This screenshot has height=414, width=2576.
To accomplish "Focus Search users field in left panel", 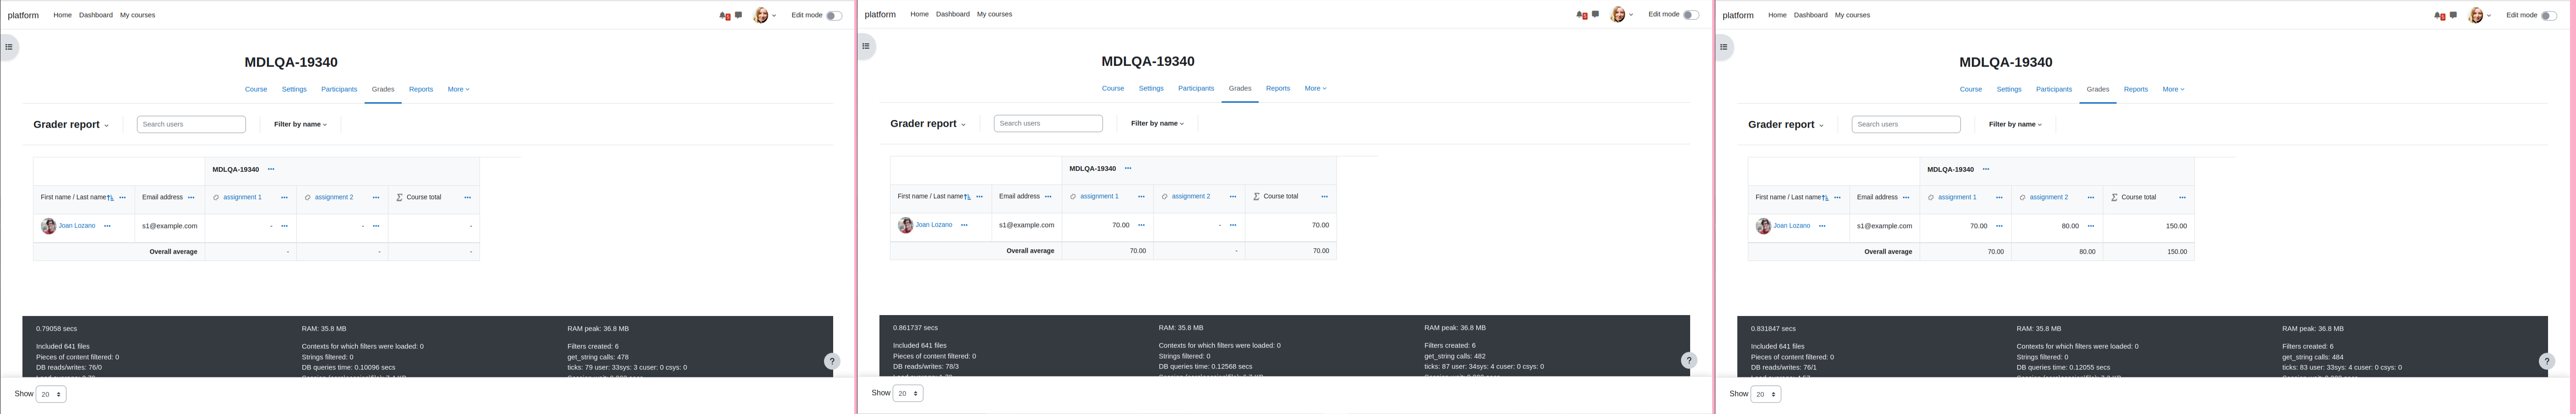I will click(x=191, y=125).
